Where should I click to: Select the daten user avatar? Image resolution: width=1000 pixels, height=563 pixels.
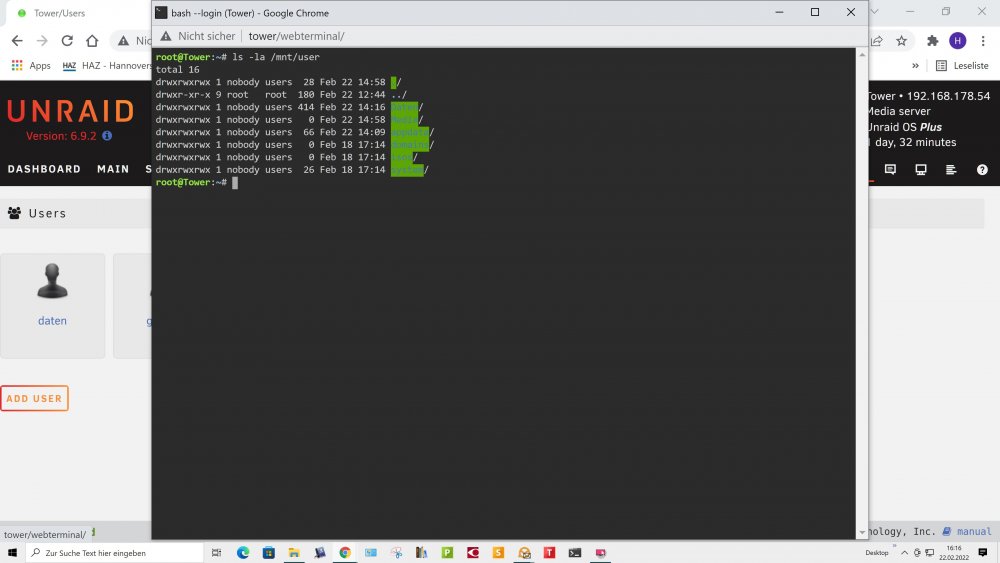52,281
